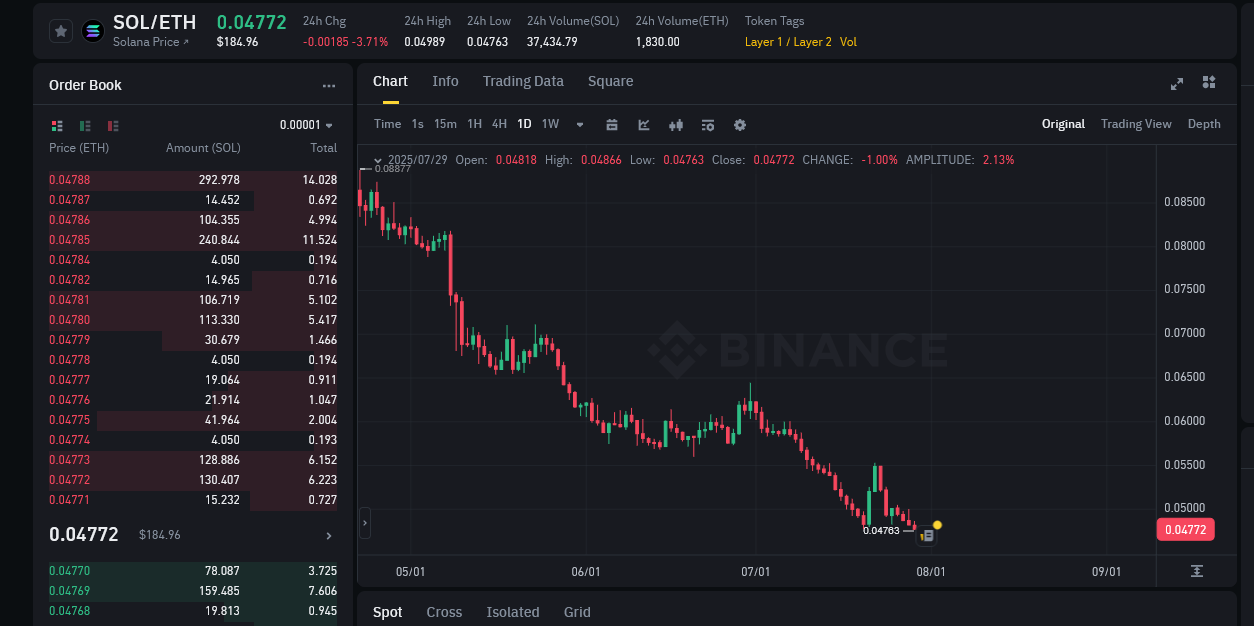This screenshot has width=1254, height=626.
Task: Select the 1H chart interval
Action: 474,124
